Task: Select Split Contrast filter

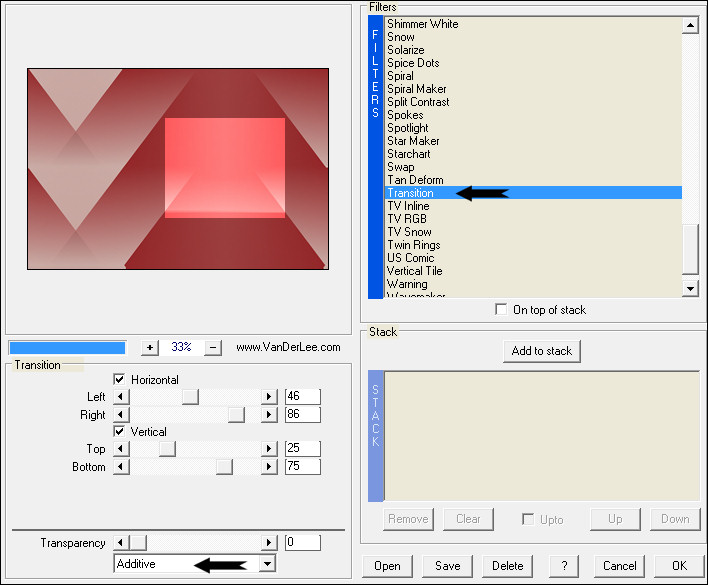Action: [x=533, y=102]
